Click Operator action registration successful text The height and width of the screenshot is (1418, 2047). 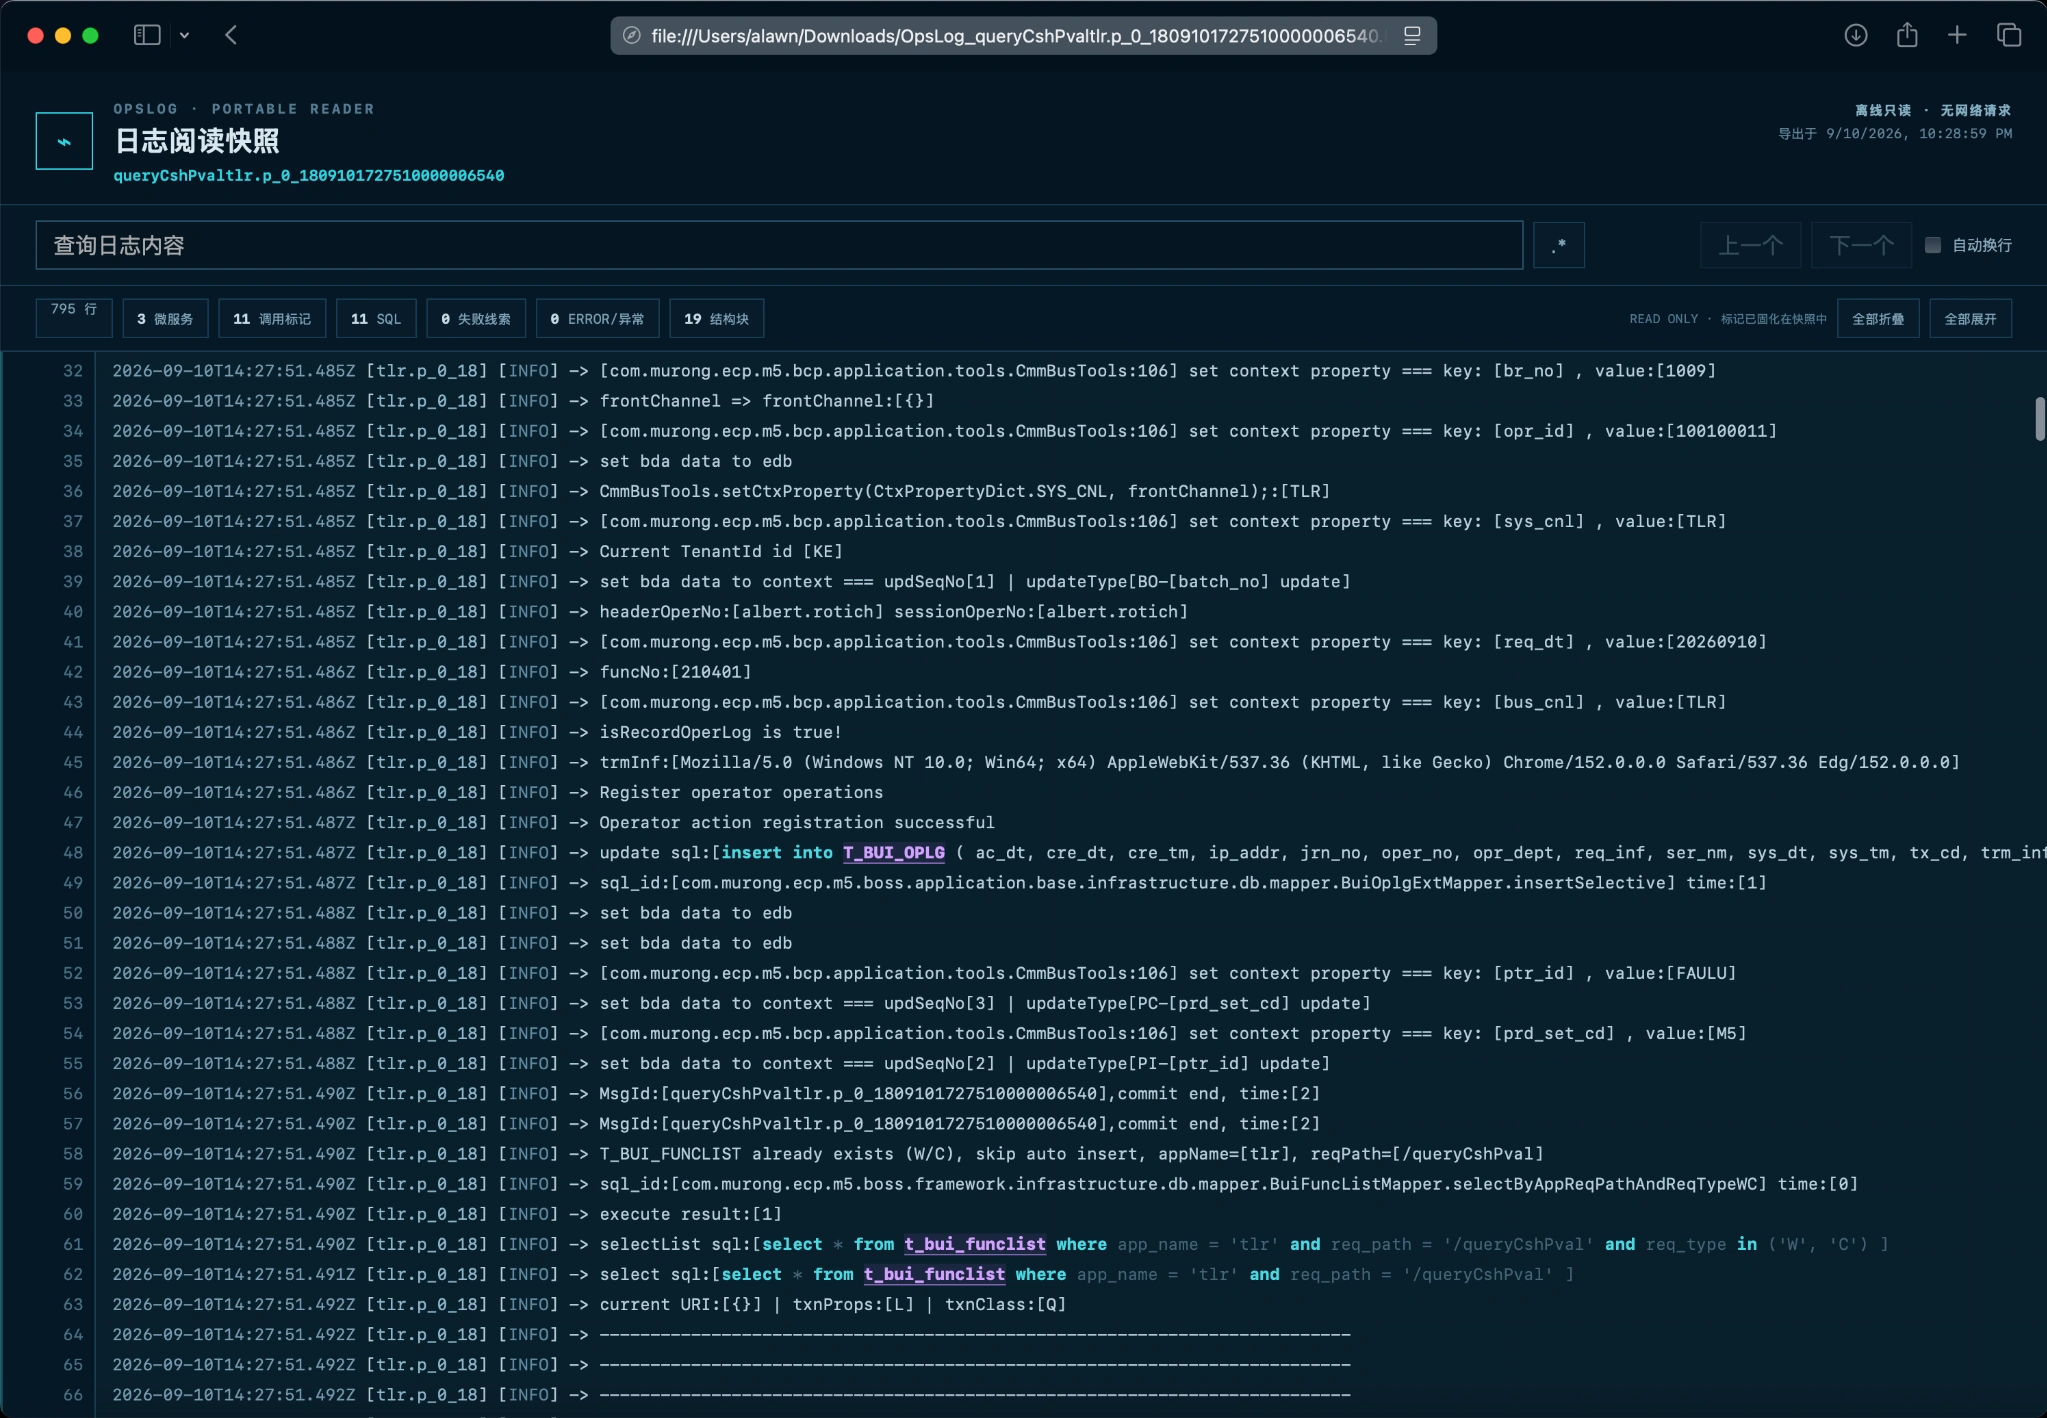797,822
